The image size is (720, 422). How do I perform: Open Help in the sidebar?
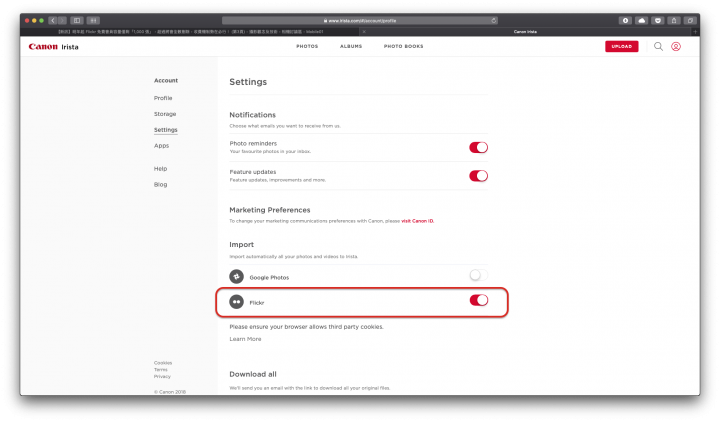pos(160,169)
